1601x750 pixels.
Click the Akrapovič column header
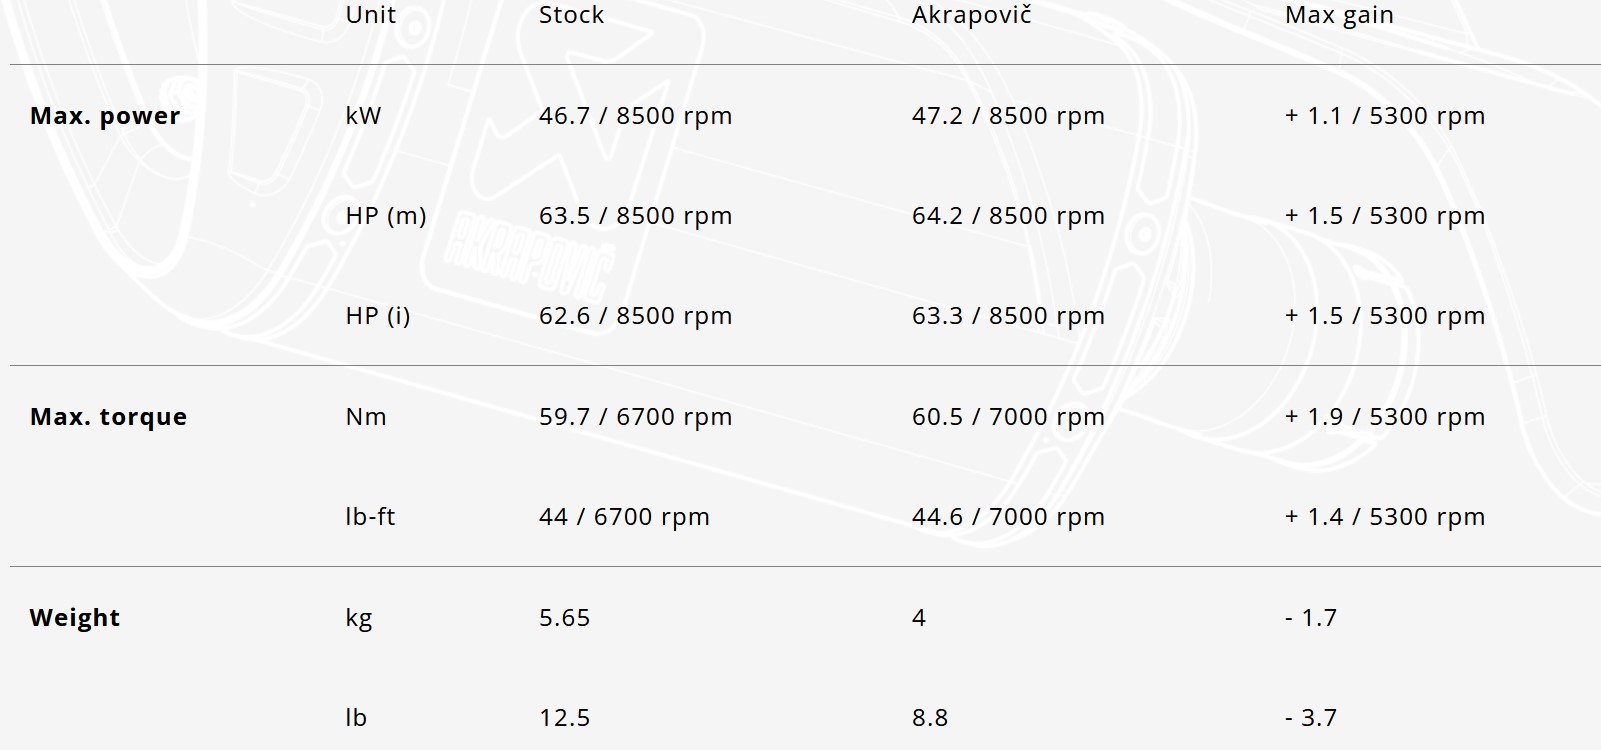pyautogui.click(x=971, y=15)
